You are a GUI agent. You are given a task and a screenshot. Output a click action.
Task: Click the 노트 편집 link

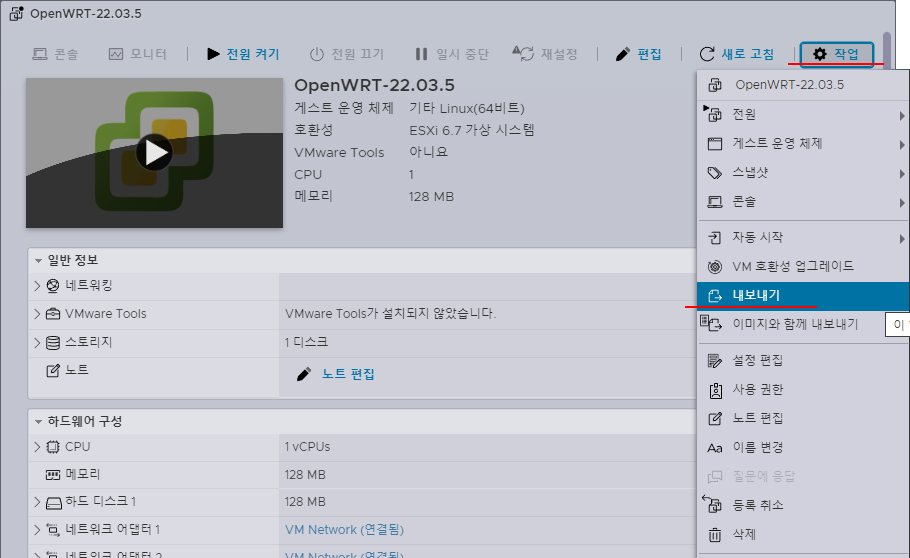[x=348, y=374]
